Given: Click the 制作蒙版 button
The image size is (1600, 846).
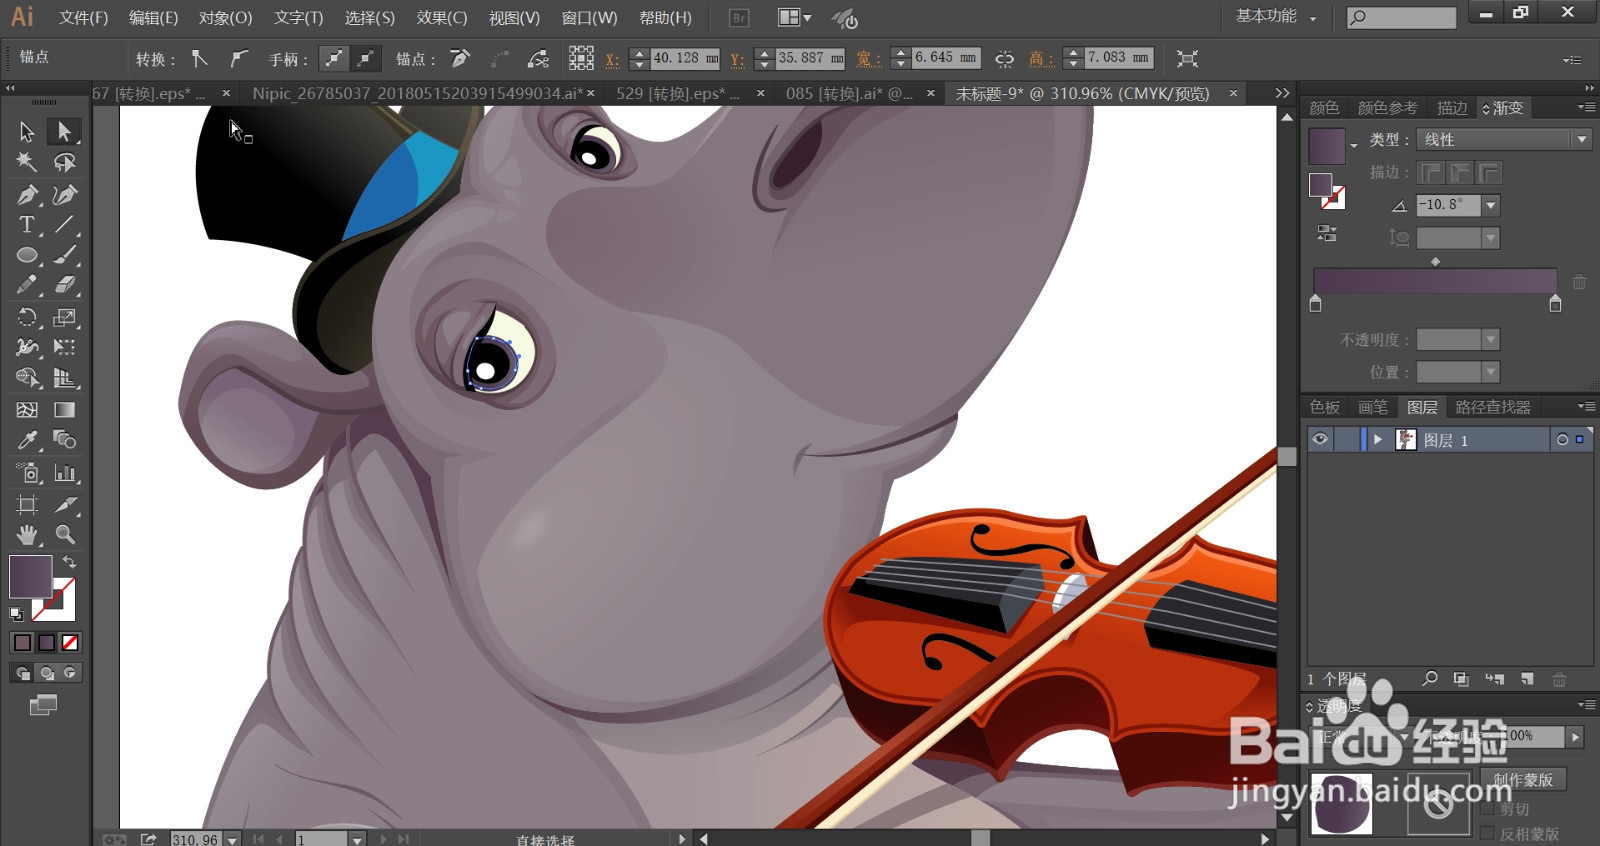Looking at the screenshot, I should 1523,780.
